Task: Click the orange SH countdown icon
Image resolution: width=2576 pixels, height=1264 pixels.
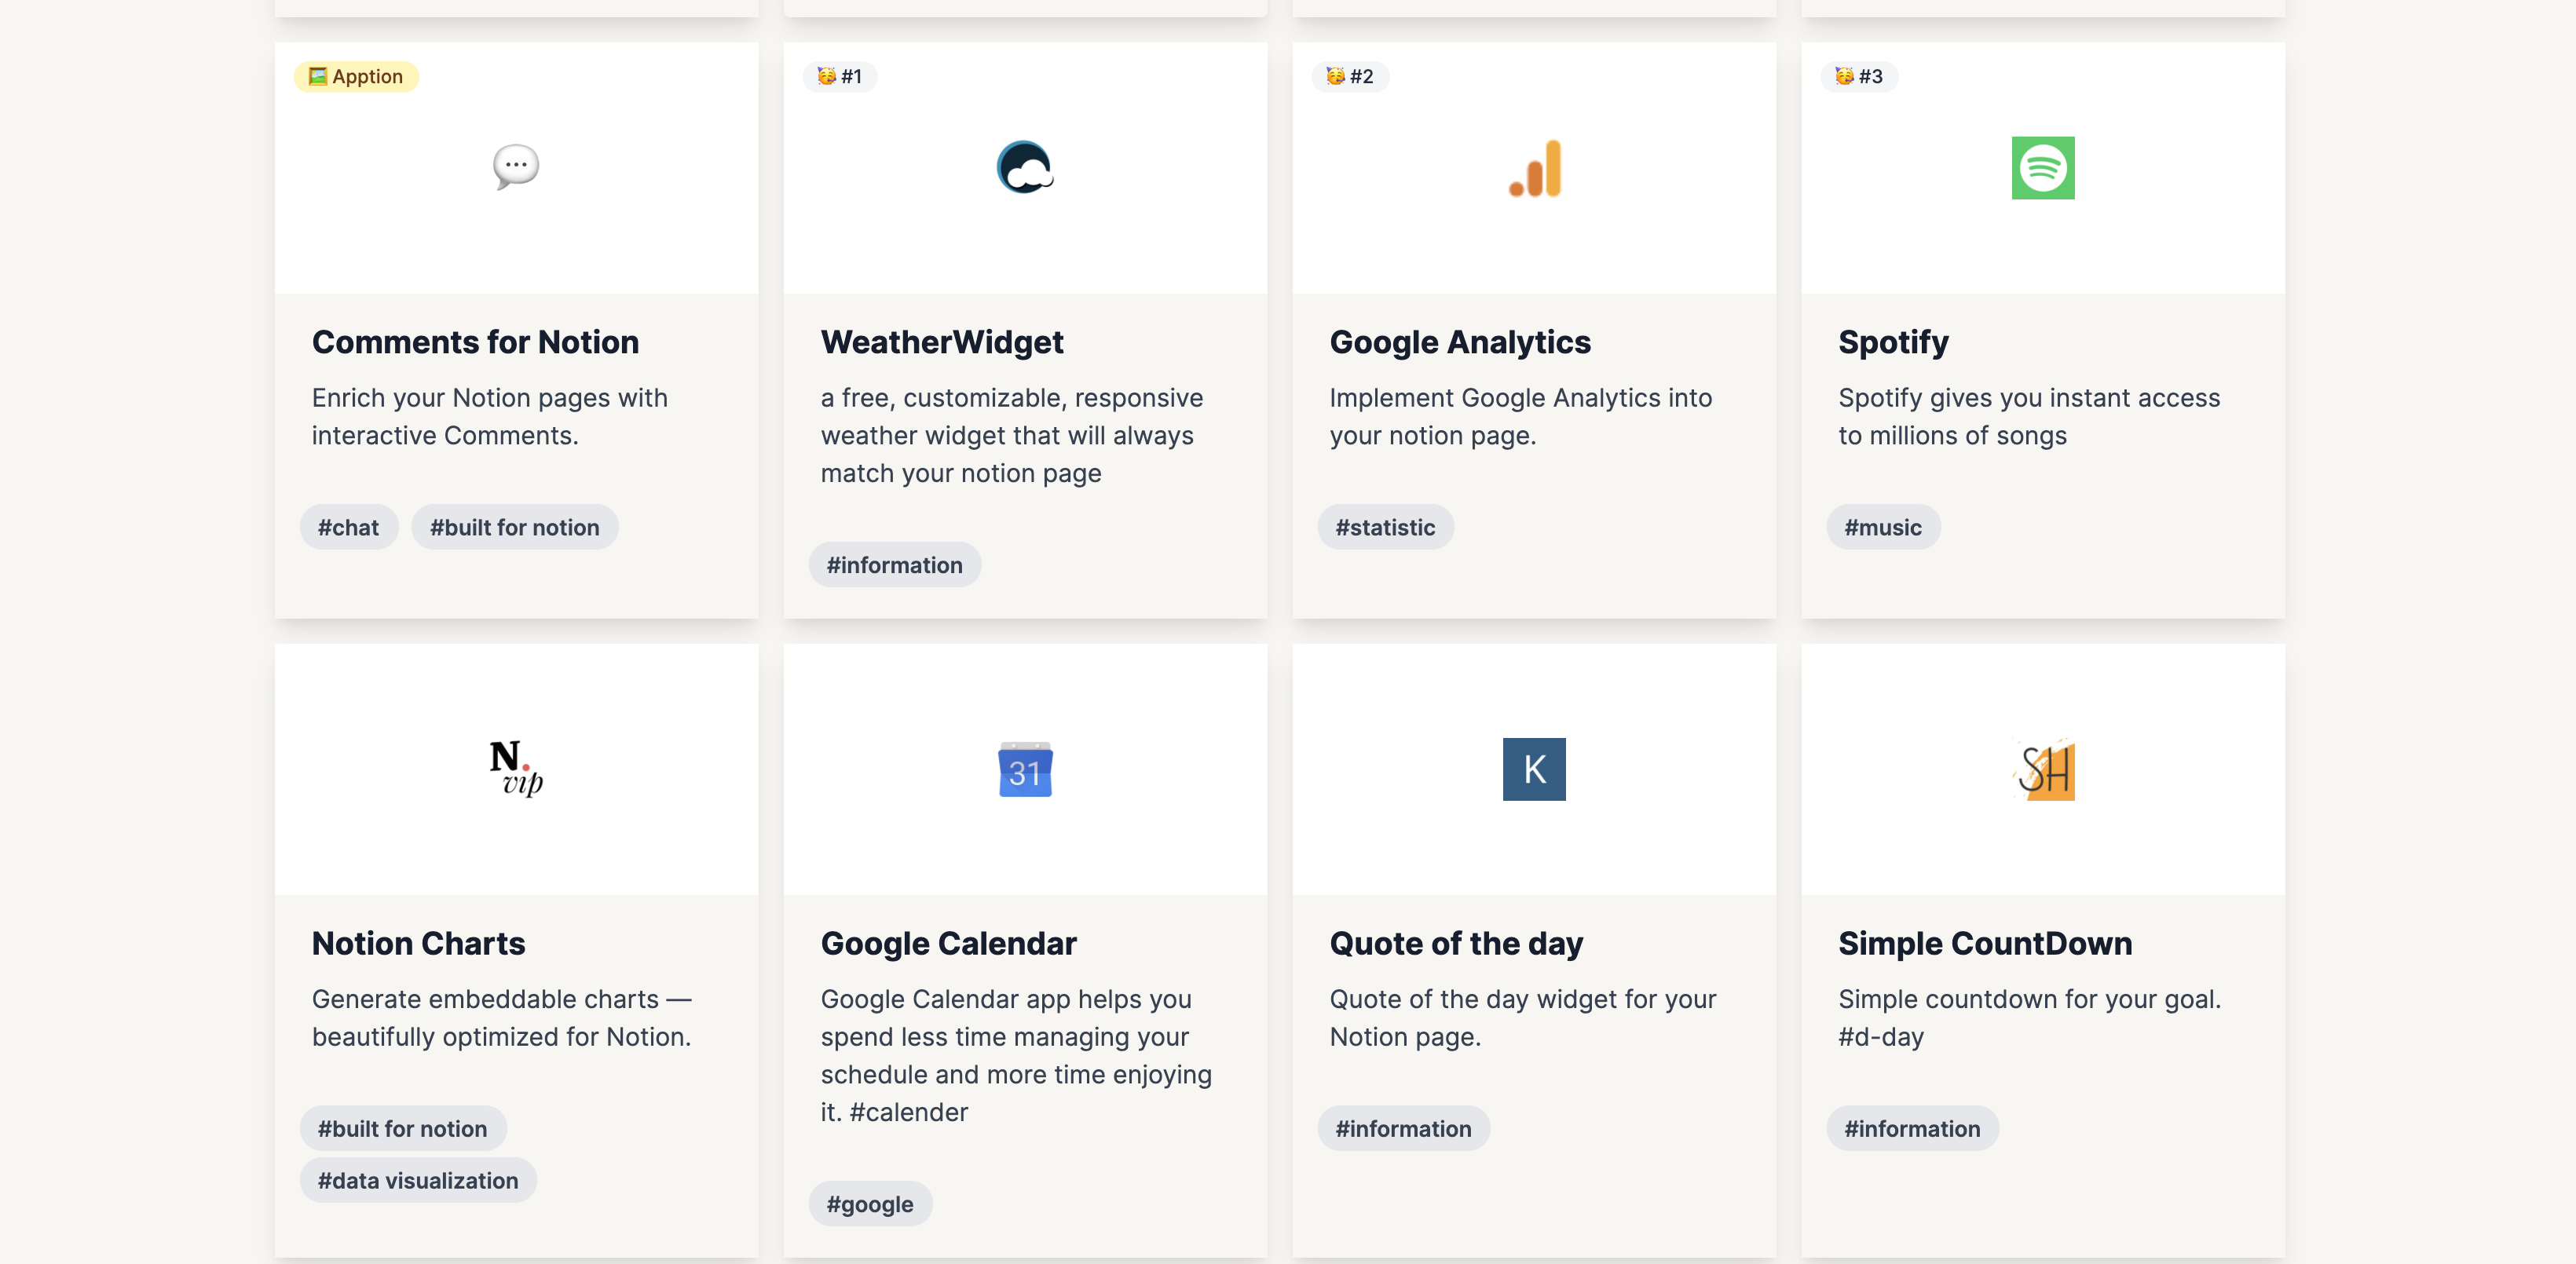Action: (x=2042, y=769)
